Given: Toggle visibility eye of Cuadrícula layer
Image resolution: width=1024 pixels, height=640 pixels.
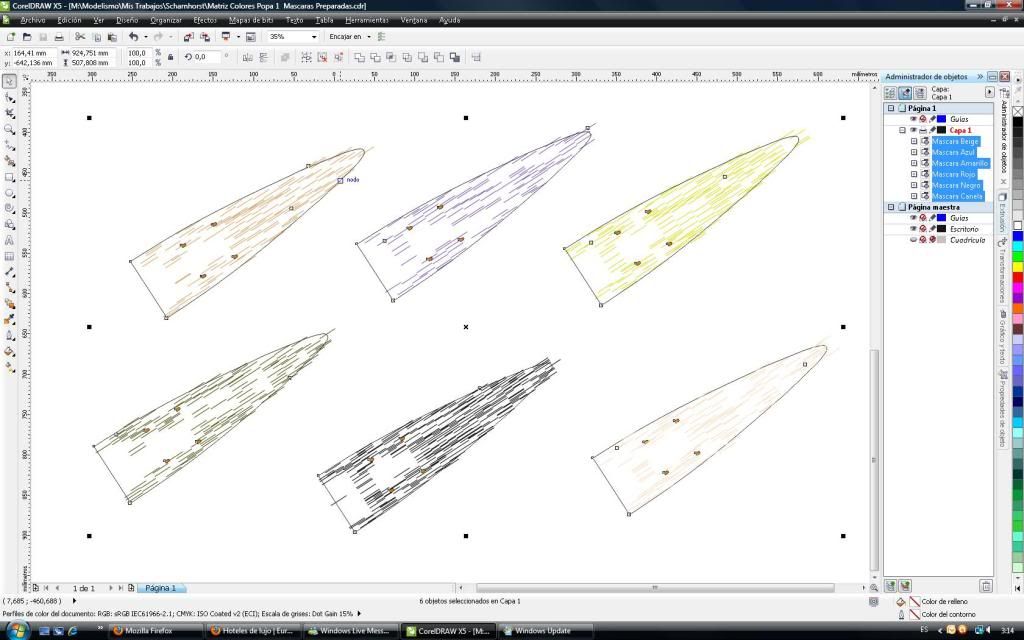Looking at the screenshot, I should click(914, 240).
